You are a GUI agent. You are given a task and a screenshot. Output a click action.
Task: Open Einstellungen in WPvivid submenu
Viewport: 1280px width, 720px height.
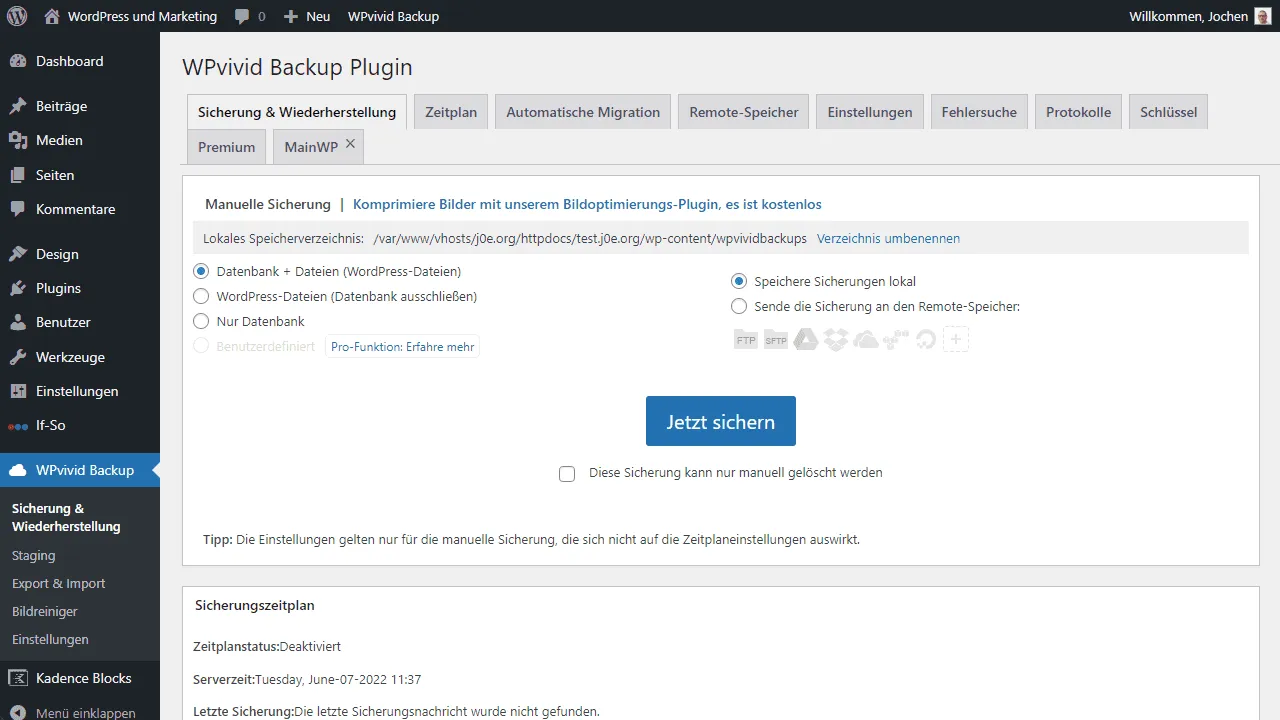(50, 639)
